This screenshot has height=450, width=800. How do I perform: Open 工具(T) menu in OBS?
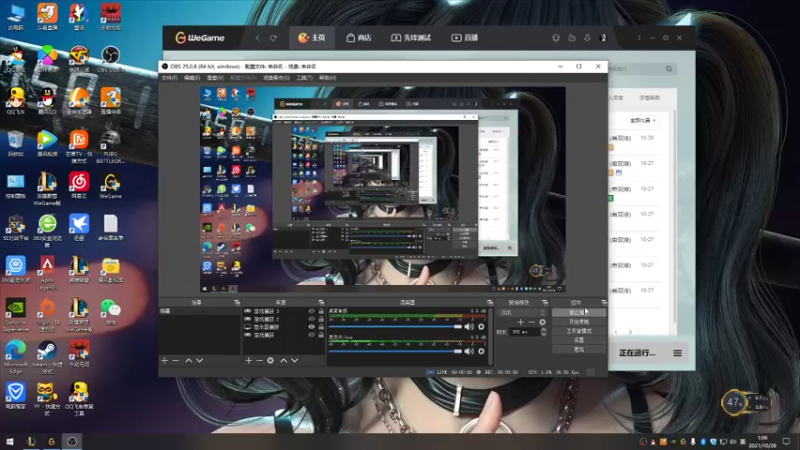304,78
